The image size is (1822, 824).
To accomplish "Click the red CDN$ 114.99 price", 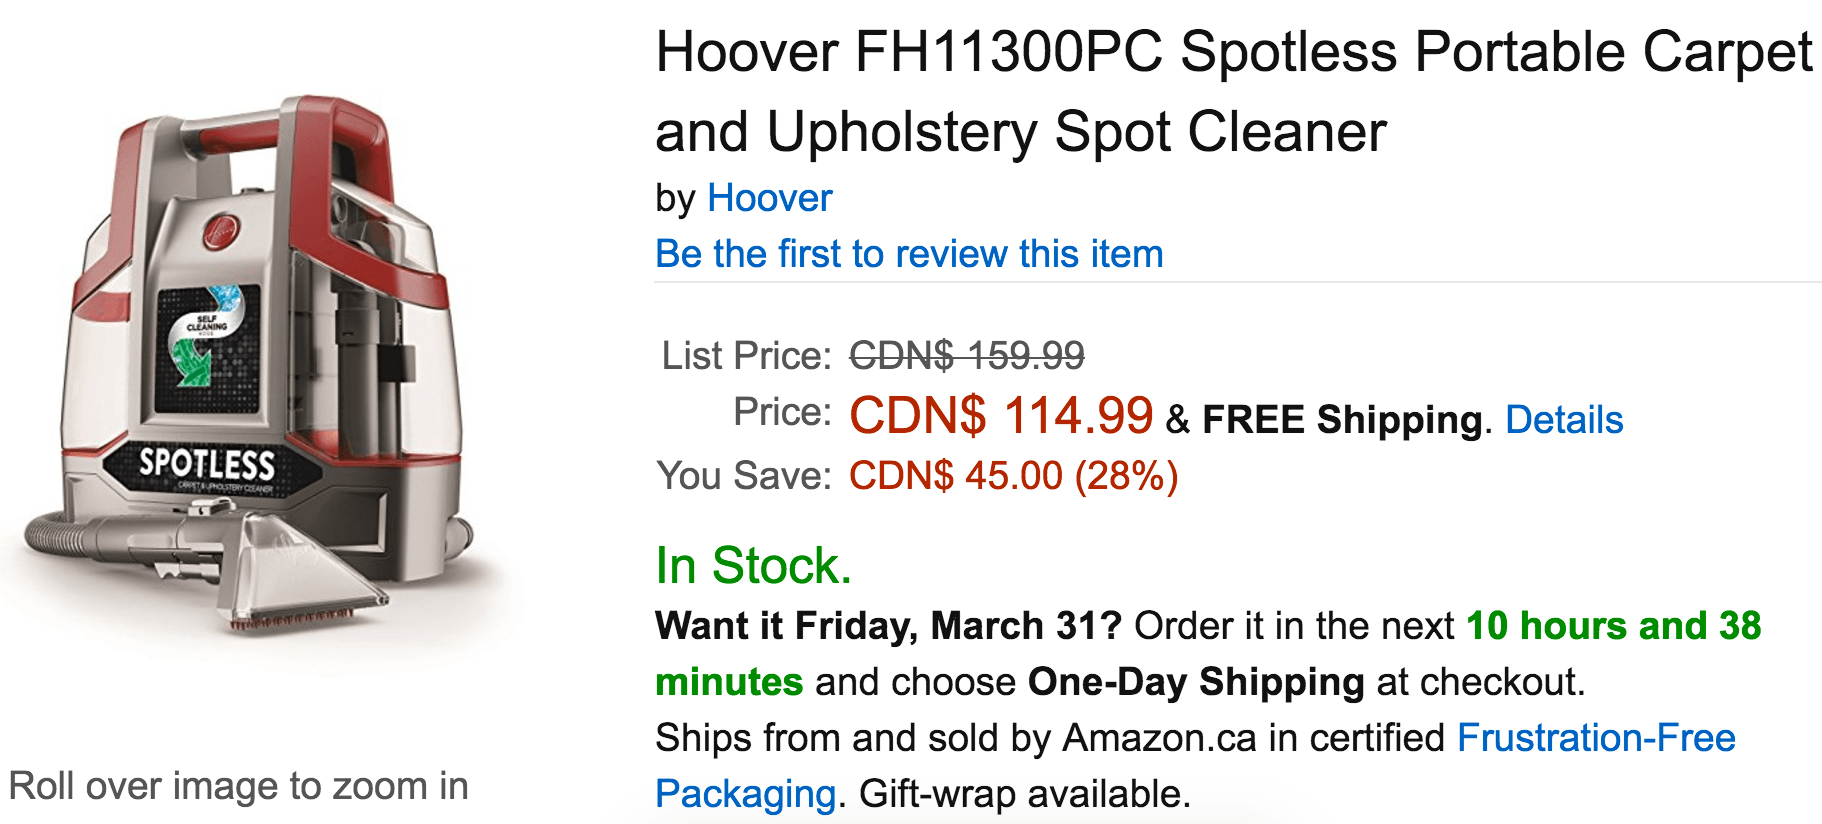I will click(1001, 415).
